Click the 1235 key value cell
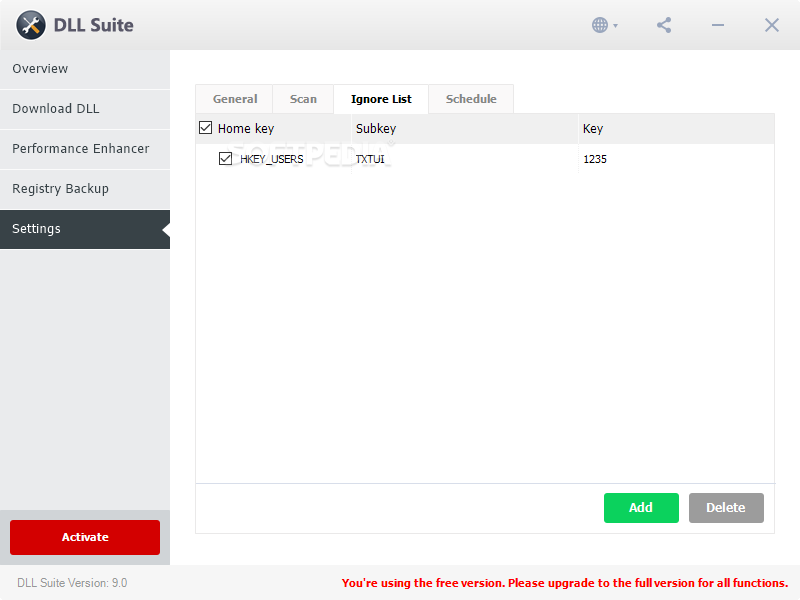This screenshot has width=800, height=600. click(x=595, y=159)
